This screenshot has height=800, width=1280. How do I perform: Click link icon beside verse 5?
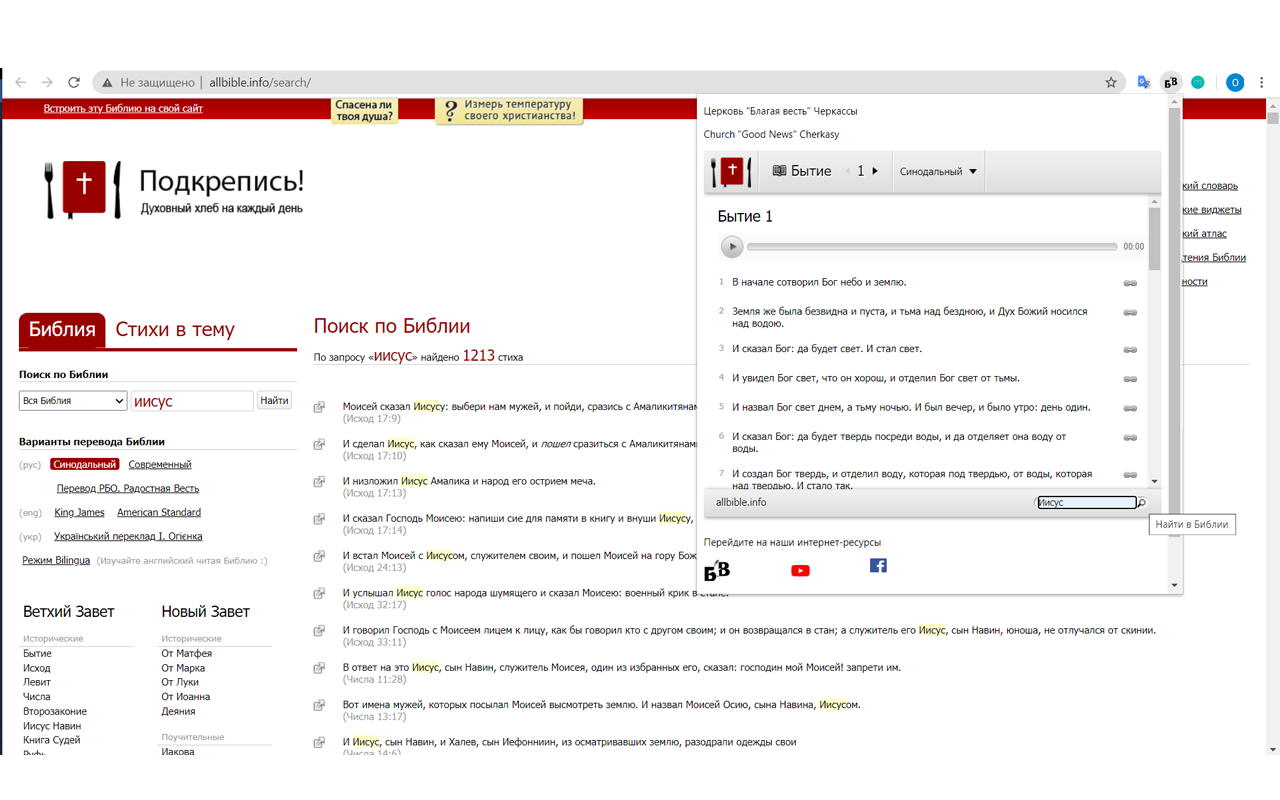(1130, 408)
